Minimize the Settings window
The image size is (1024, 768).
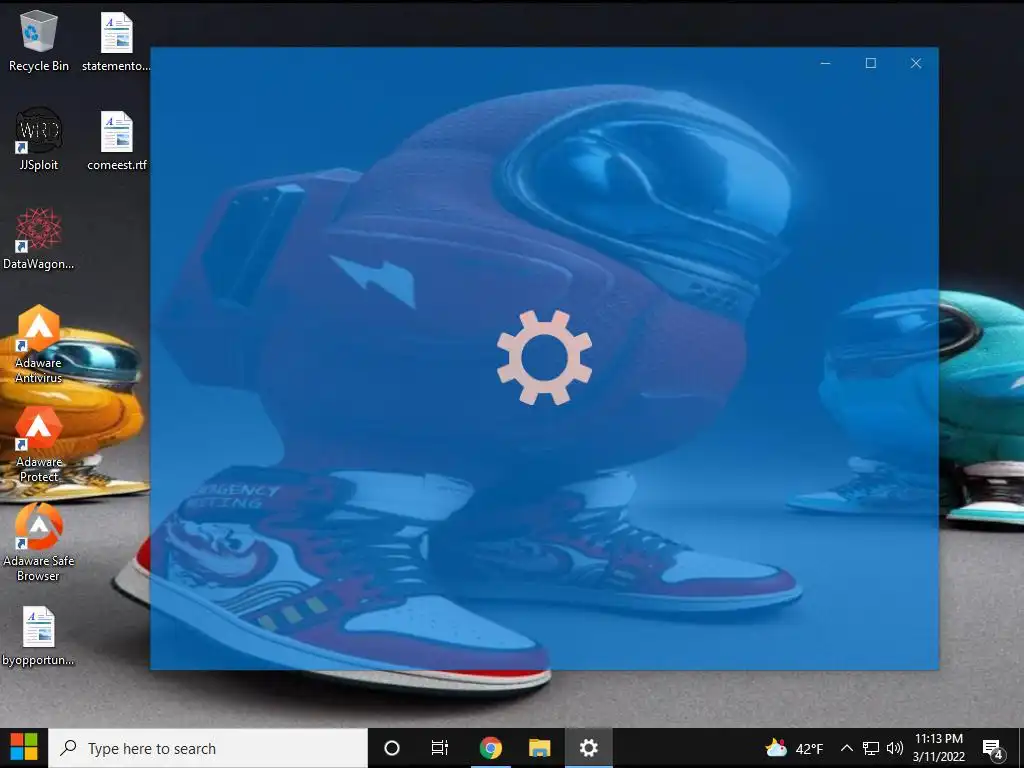(x=825, y=63)
